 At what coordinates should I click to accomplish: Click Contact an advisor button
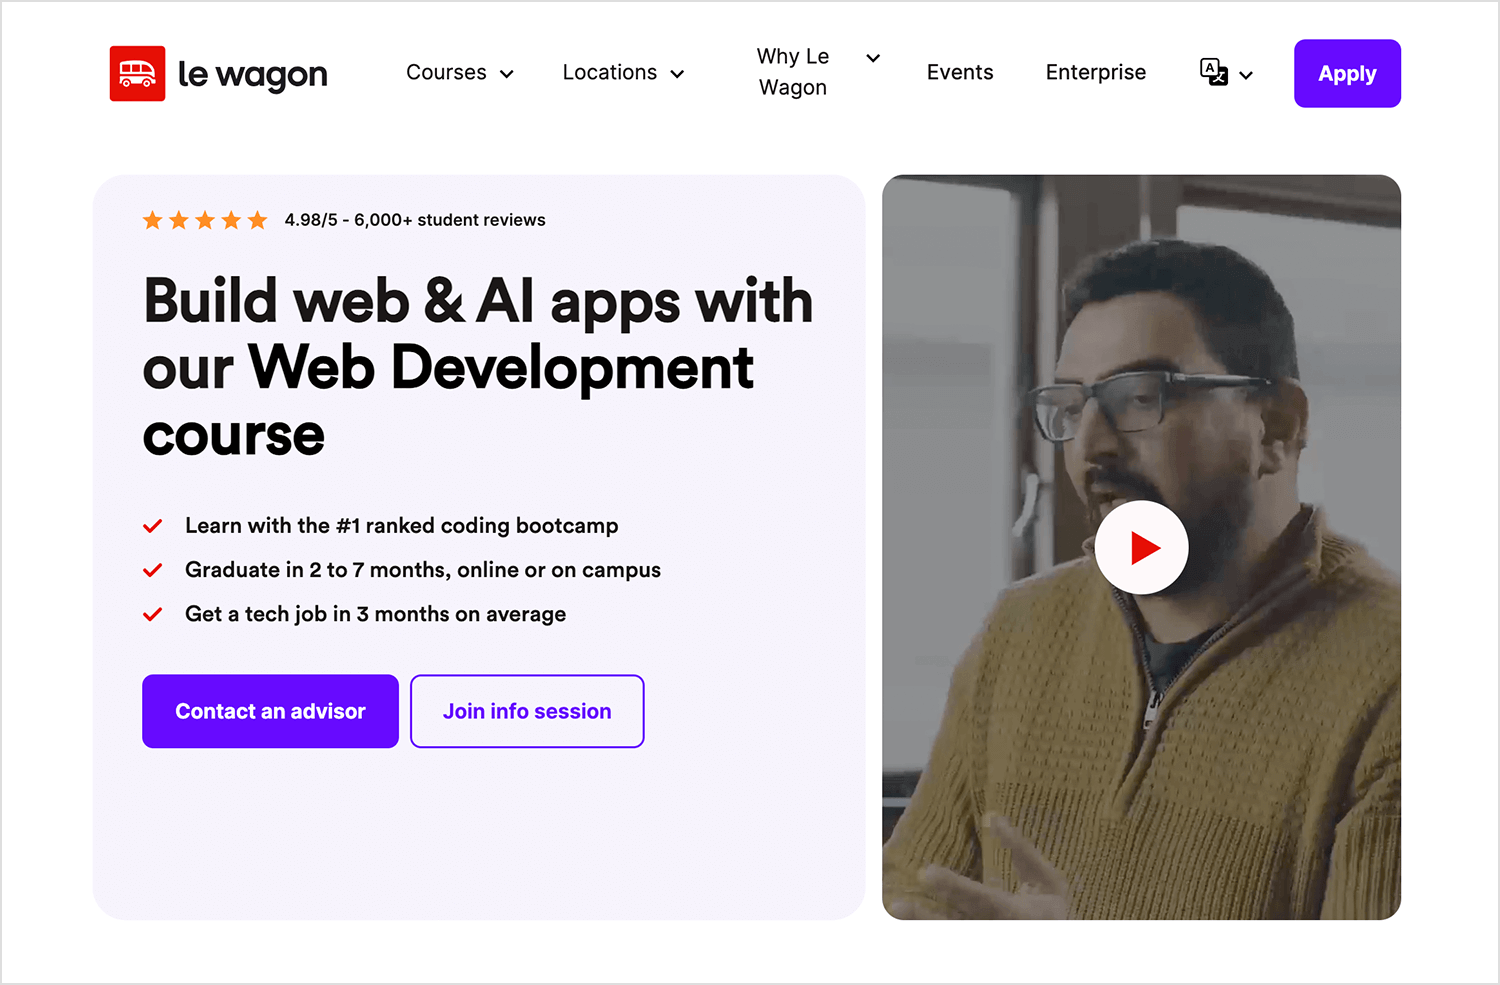click(x=270, y=711)
